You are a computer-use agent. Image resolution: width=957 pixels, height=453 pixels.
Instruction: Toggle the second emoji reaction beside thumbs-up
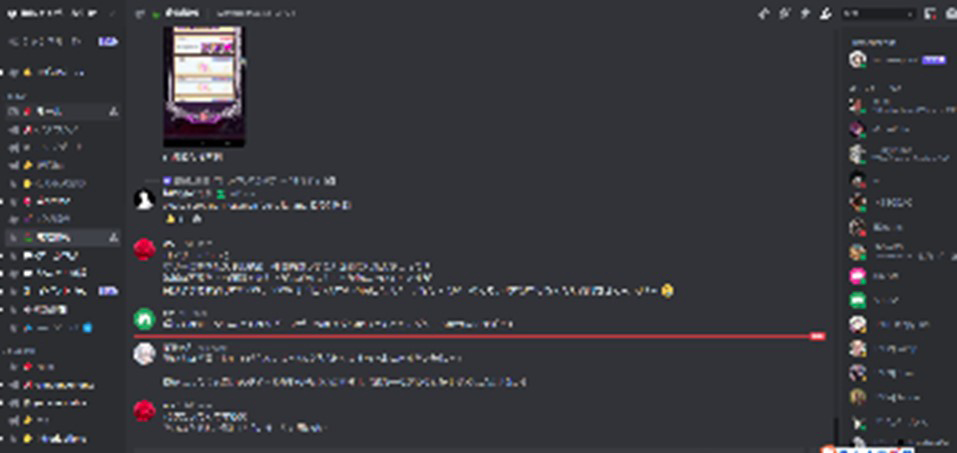tap(195, 219)
